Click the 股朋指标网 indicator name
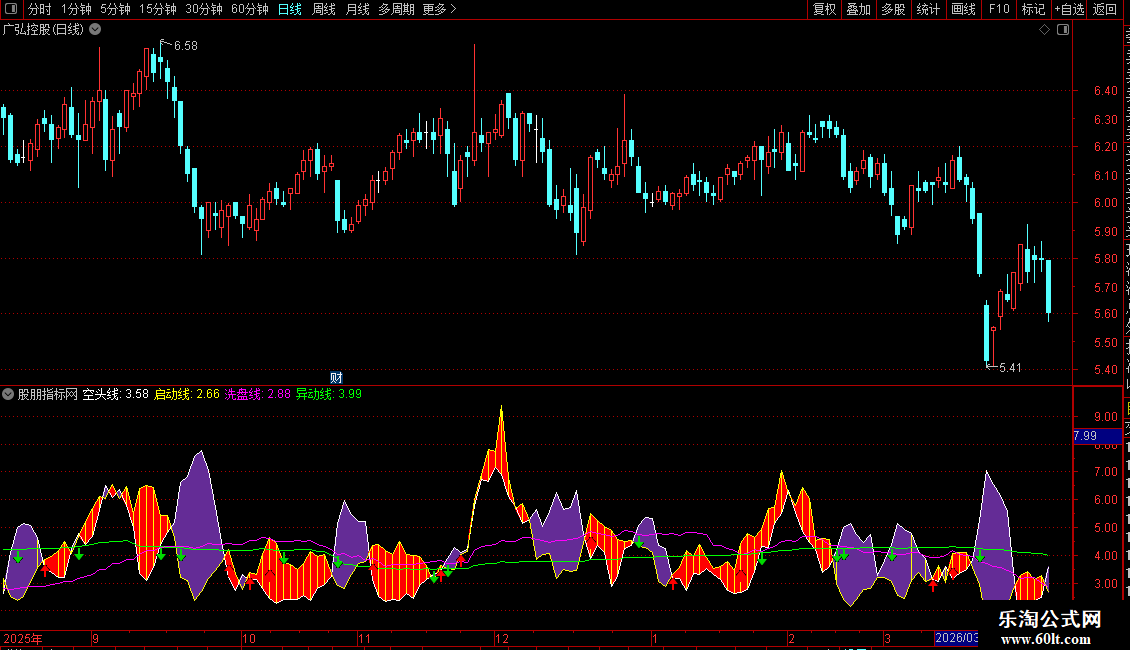Image resolution: width=1130 pixels, height=650 pixels. tap(48, 394)
